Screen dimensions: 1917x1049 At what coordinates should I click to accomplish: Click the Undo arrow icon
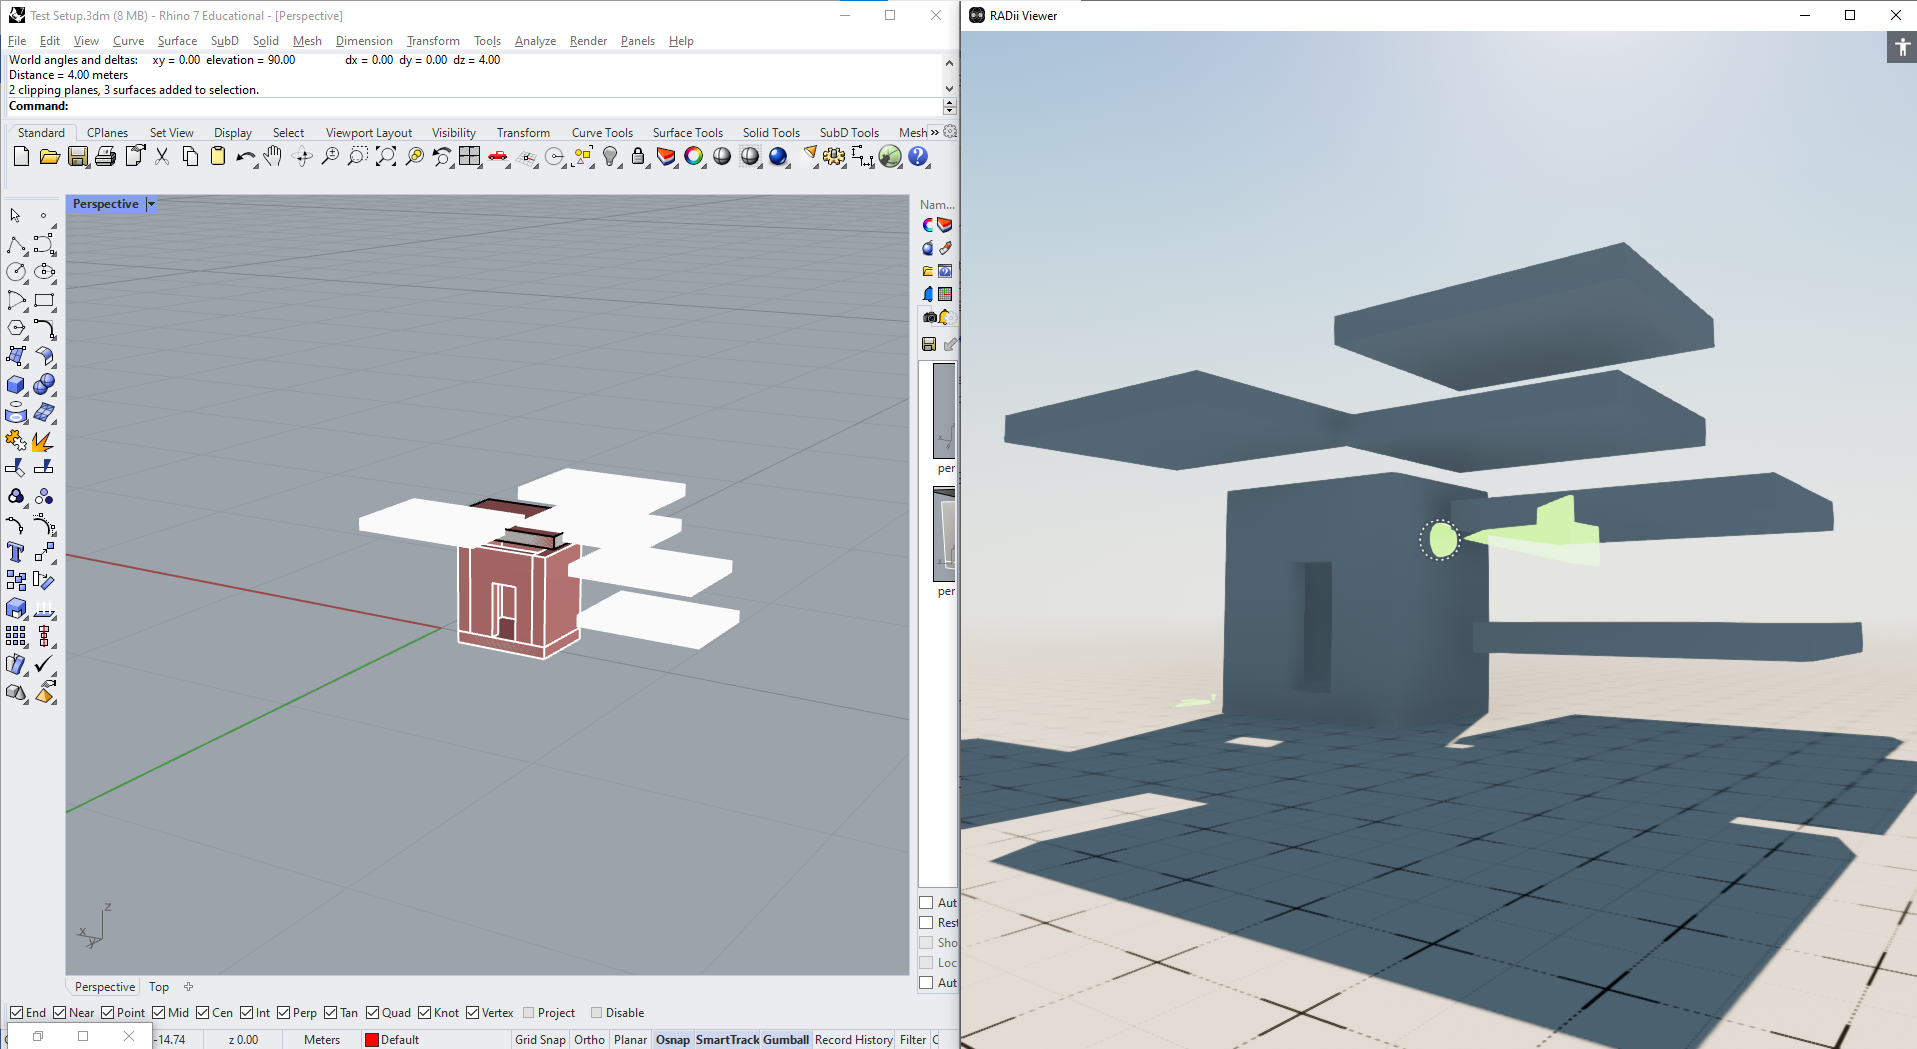[x=245, y=156]
